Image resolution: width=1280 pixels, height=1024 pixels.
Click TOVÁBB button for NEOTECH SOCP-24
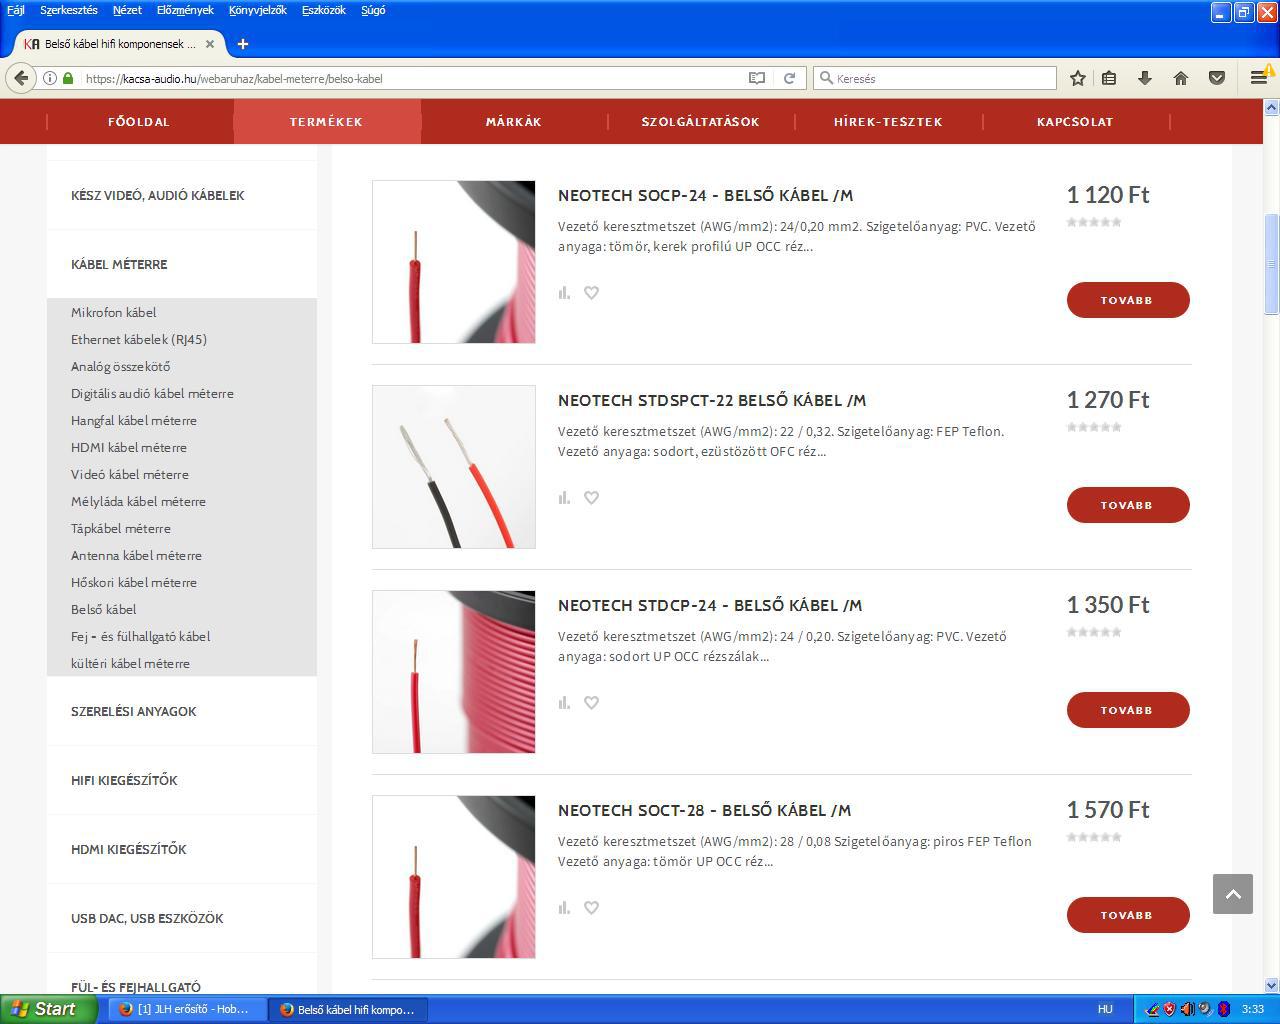[x=1128, y=300]
